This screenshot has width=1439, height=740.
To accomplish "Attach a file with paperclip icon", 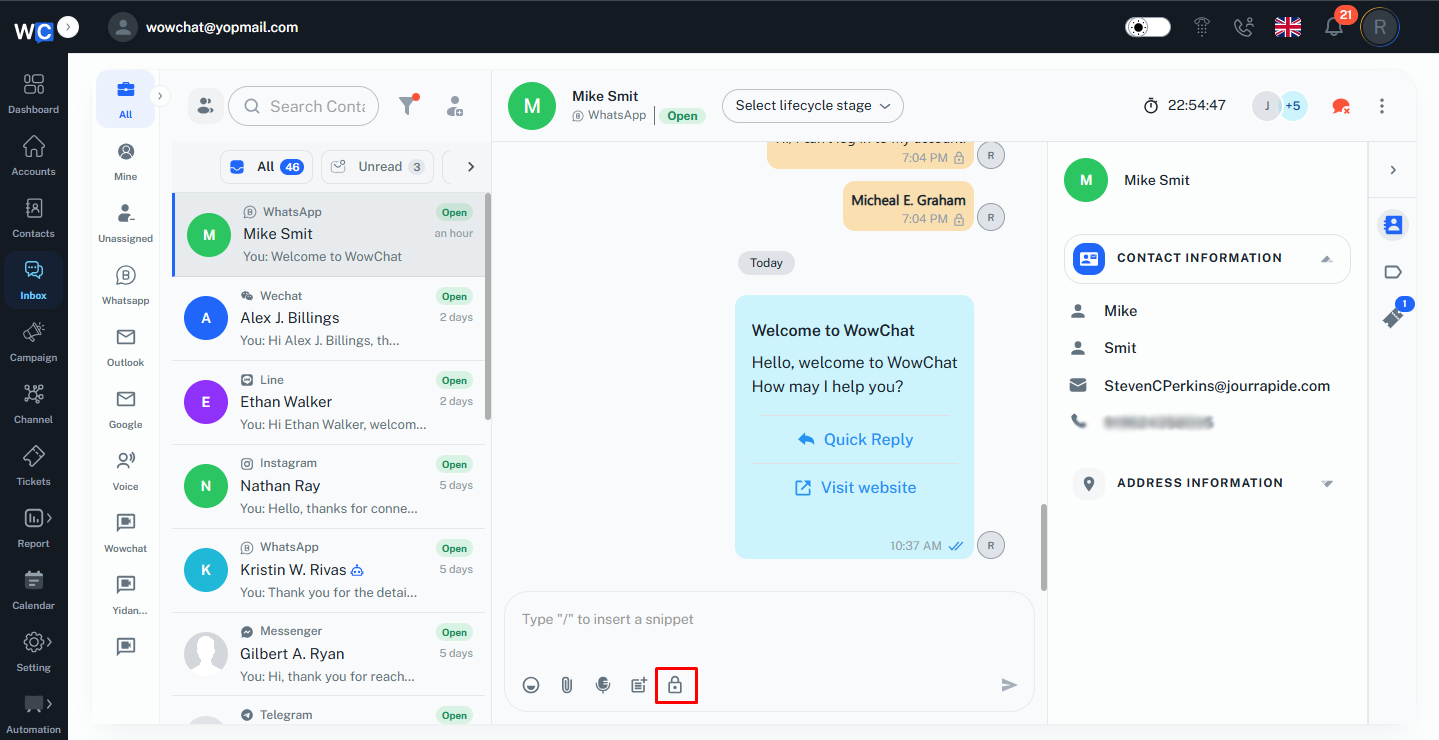I will [x=566, y=685].
